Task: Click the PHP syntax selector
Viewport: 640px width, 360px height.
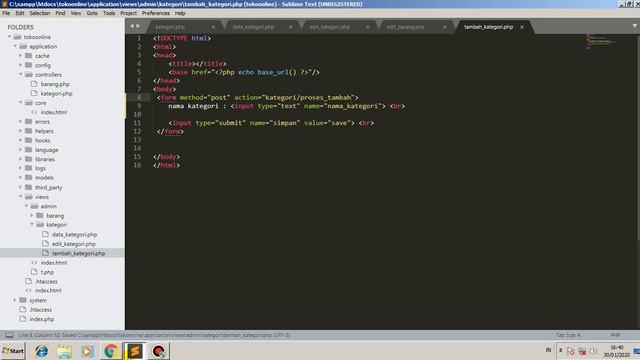Action: pyautogui.click(x=616, y=335)
